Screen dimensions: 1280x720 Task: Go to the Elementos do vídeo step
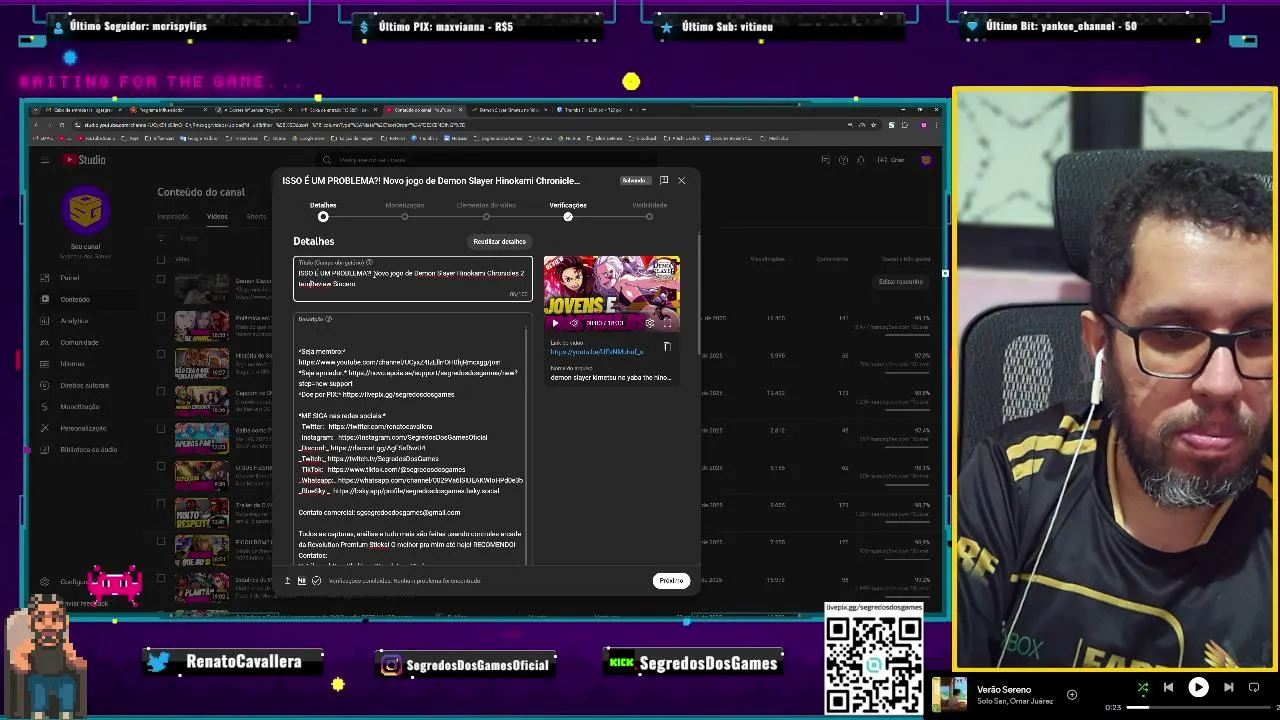click(486, 211)
